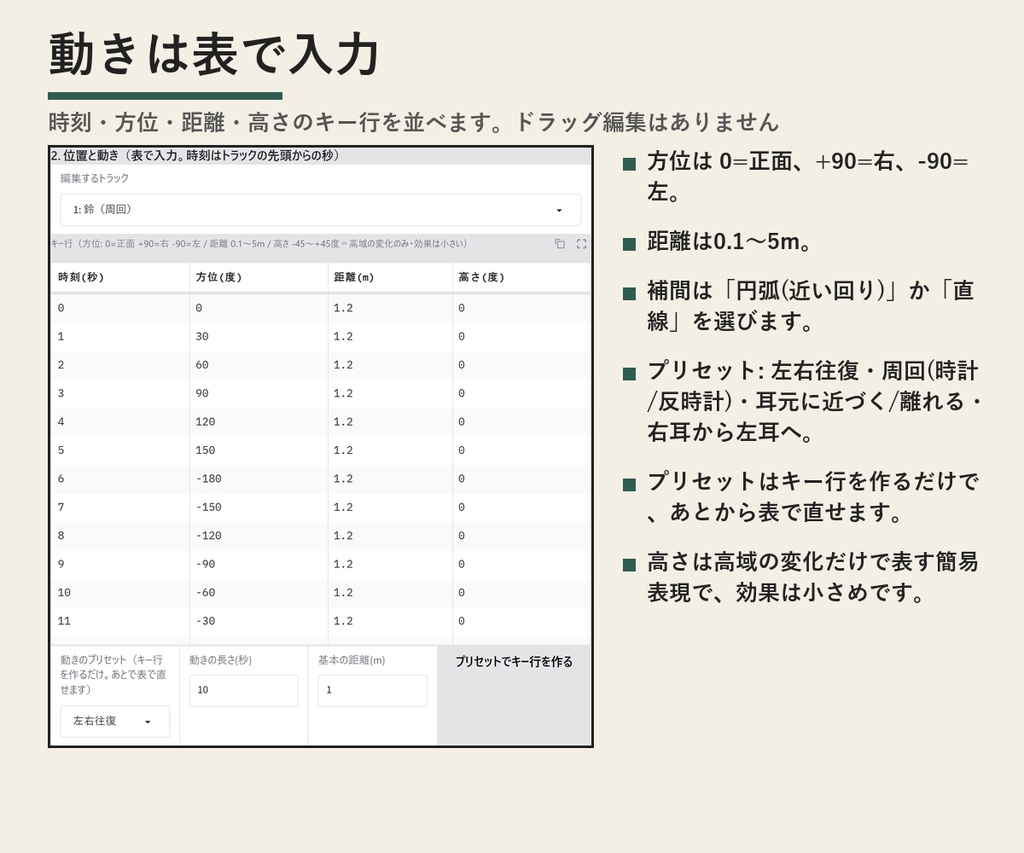Select the 時刻 cell showing 10
Image resolution: width=1024 pixels, height=853 pixels.
(120, 592)
